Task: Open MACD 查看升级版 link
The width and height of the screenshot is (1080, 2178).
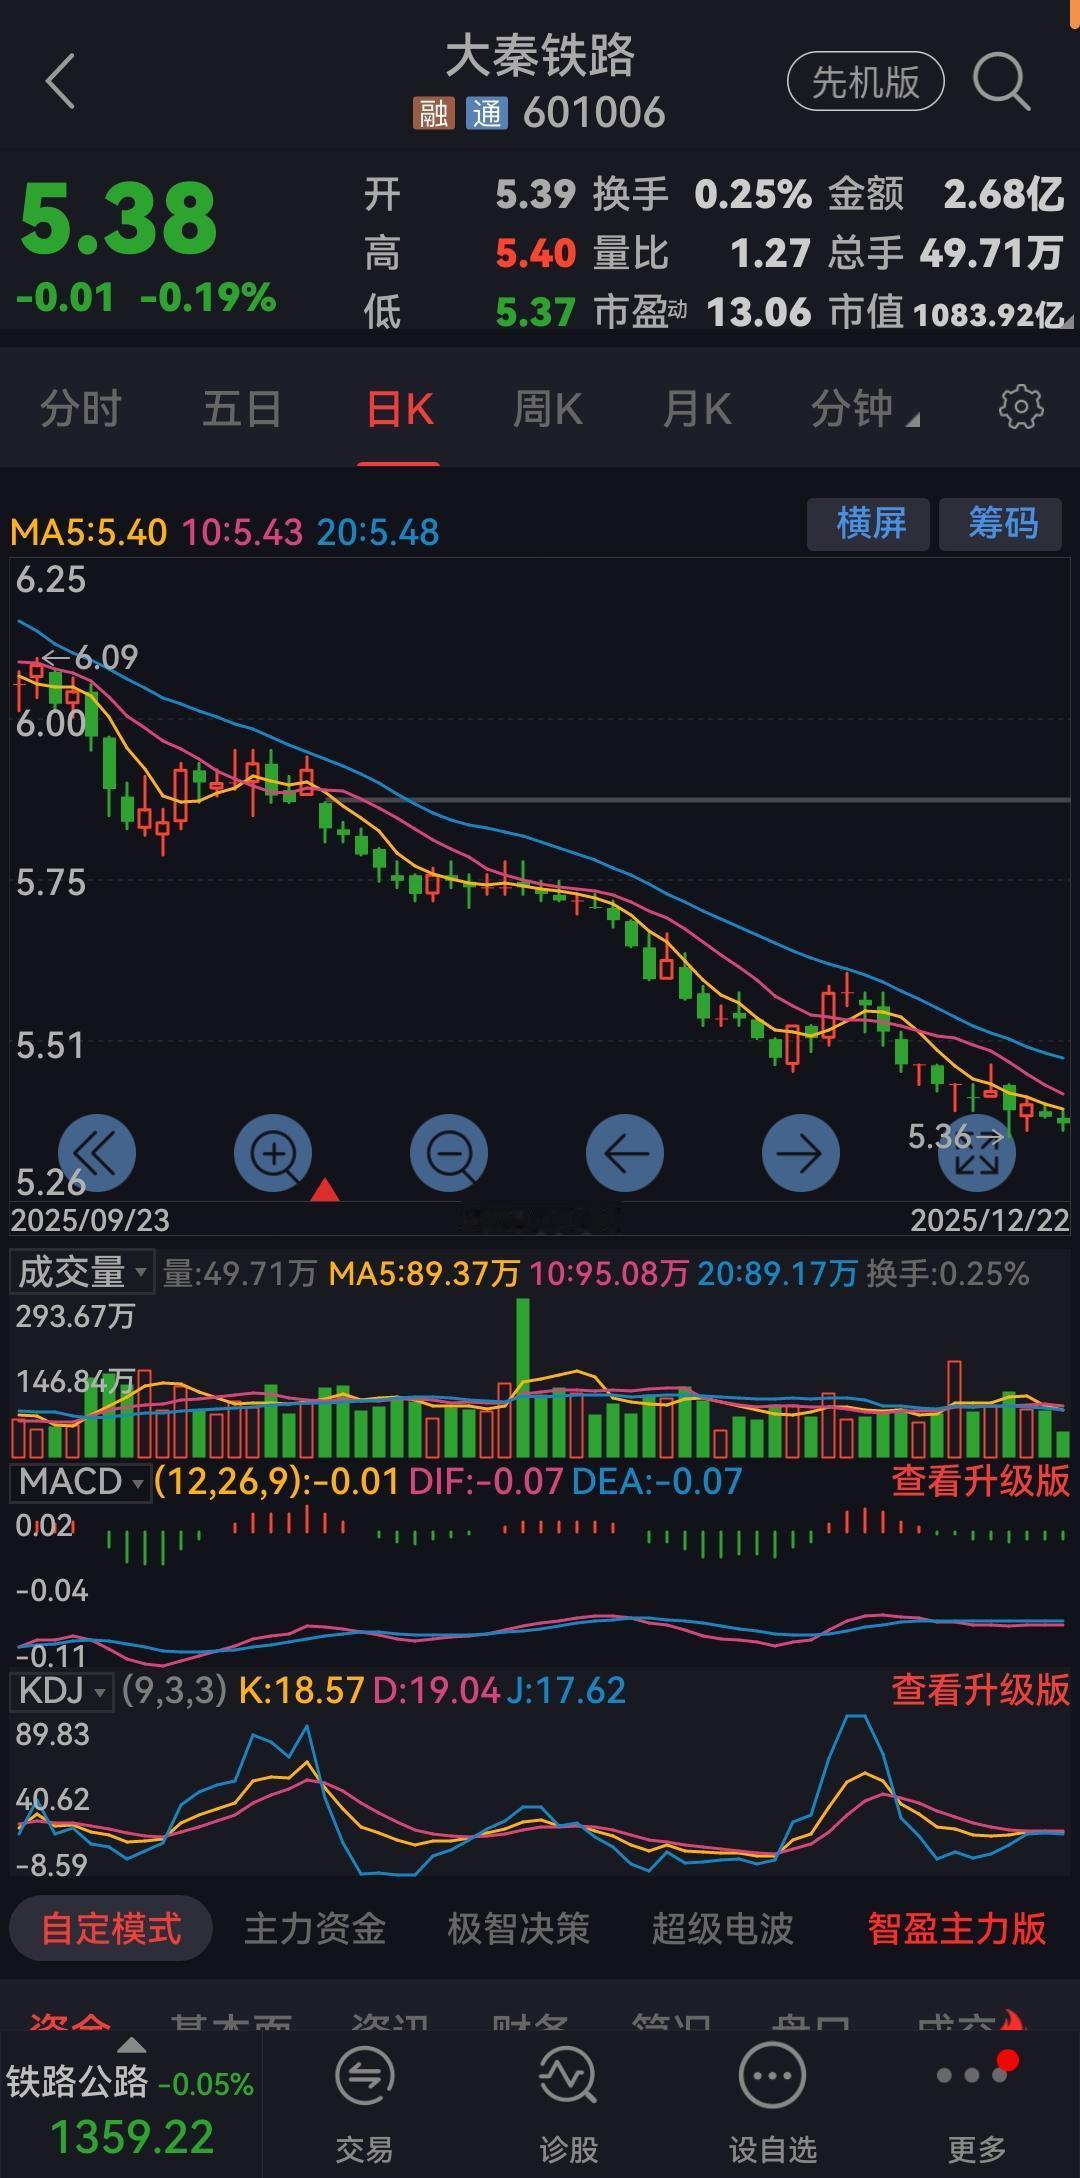Action: [x=981, y=1481]
